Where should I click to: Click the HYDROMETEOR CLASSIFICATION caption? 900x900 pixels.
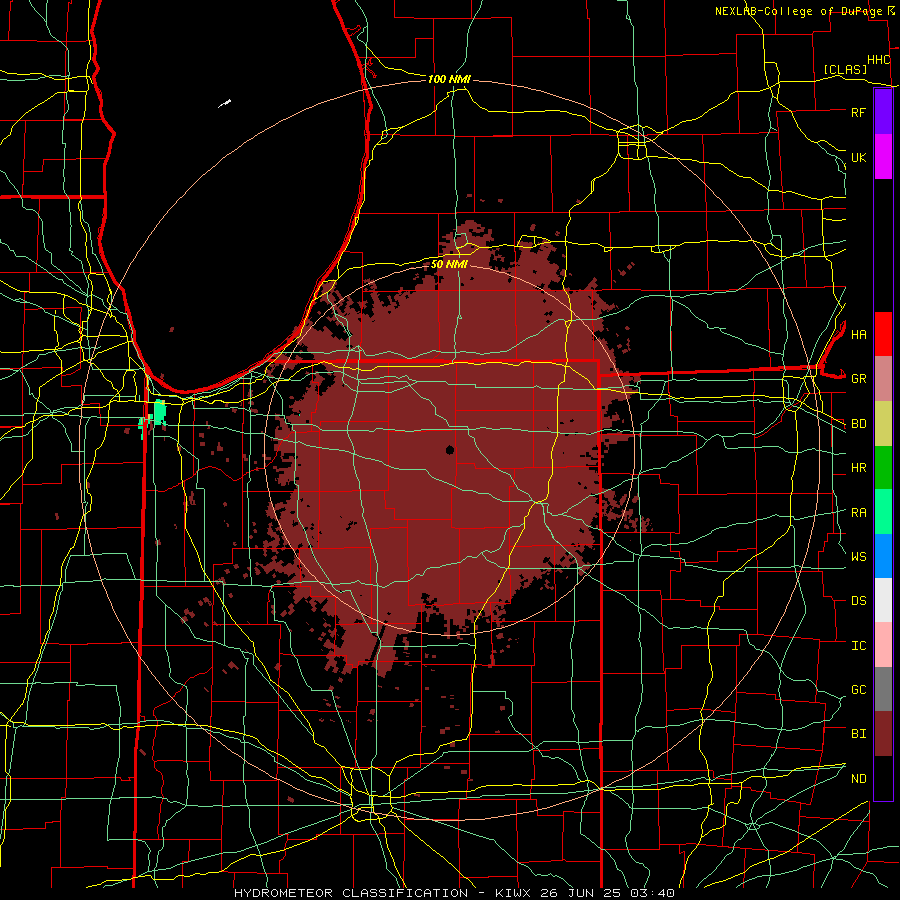(x=351, y=893)
